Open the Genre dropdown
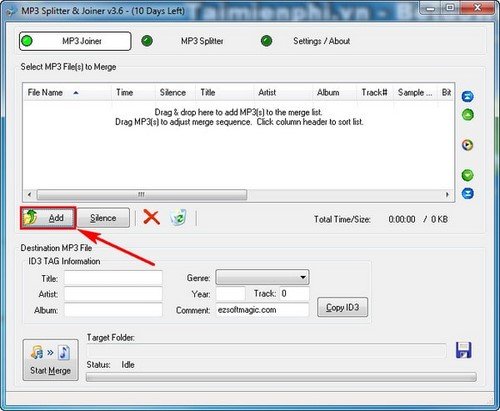Viewport: 500px width, 411px height. [x=262, y=277]
